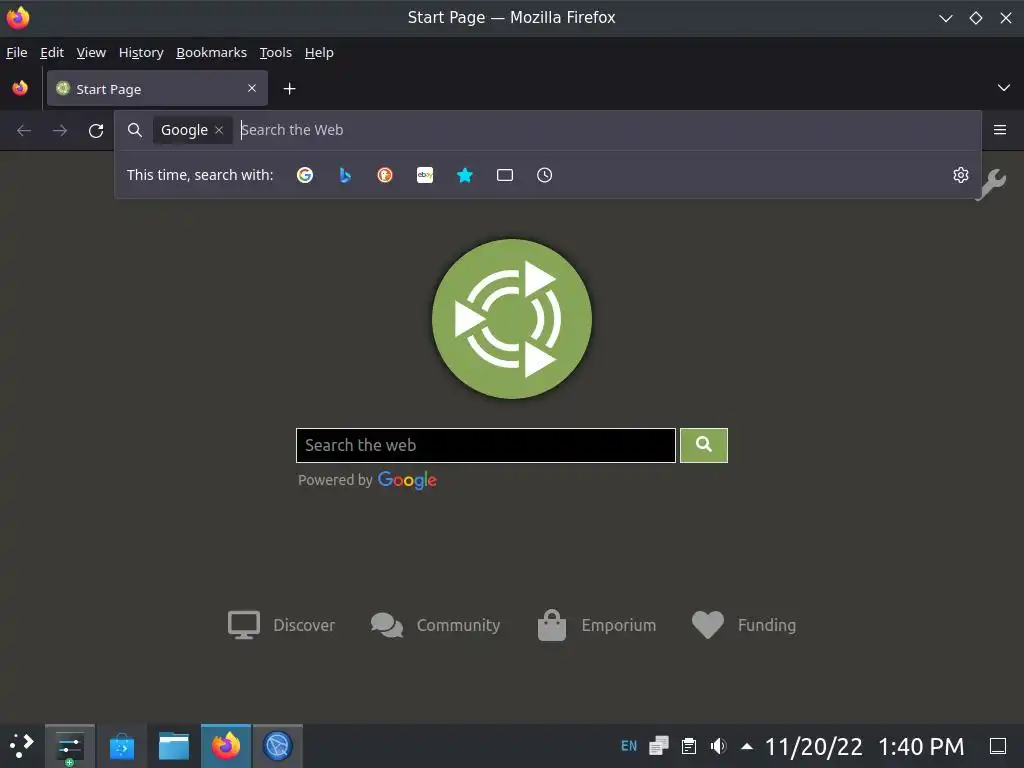Expand hidden system tray icons arrow
The height and width of the screenshot is (768, 1024).
tap(747, 746)
